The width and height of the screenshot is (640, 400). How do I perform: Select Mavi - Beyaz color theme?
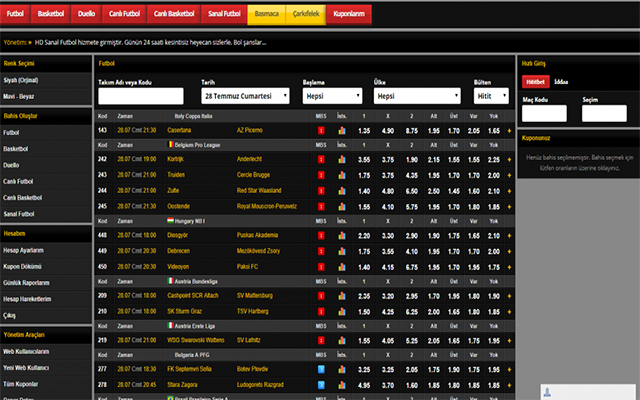point(22,96)
